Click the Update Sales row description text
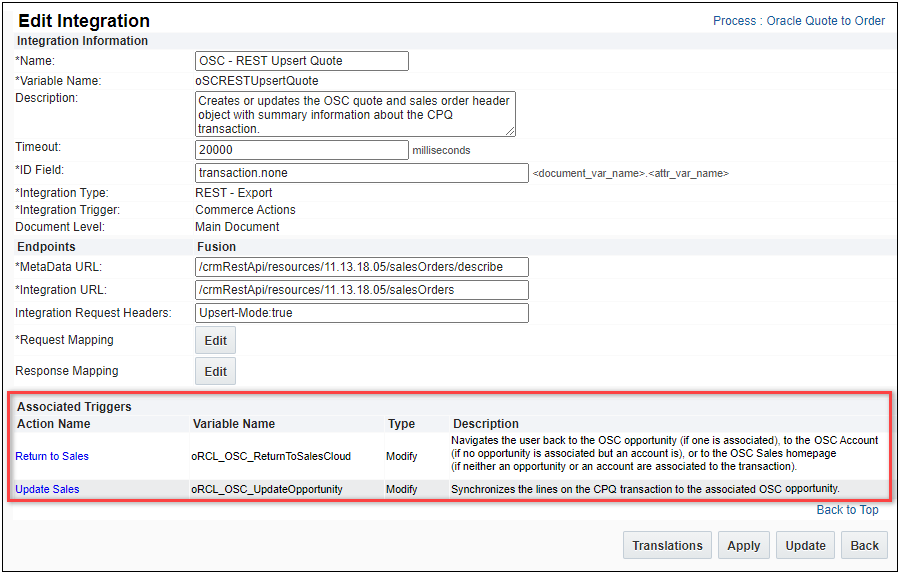 tap(645, 490)
